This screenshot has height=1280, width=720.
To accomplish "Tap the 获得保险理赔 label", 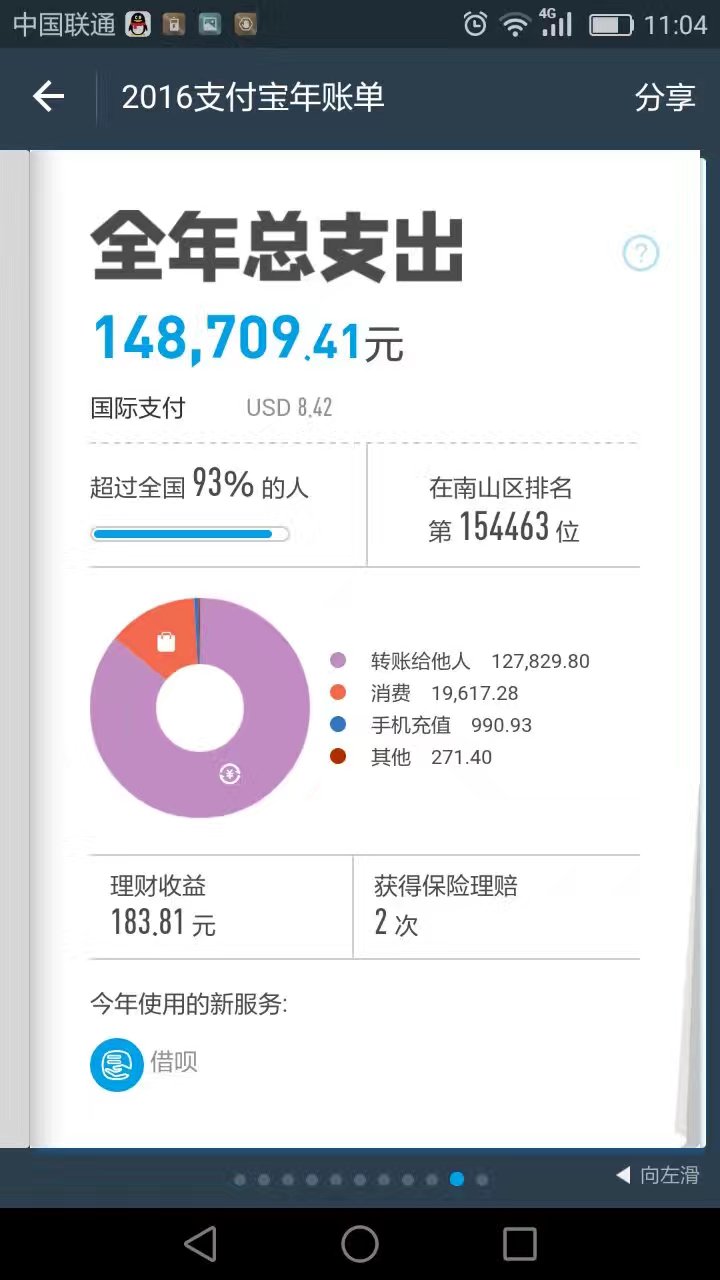I will pyautogui.click(x=446, y=886).
